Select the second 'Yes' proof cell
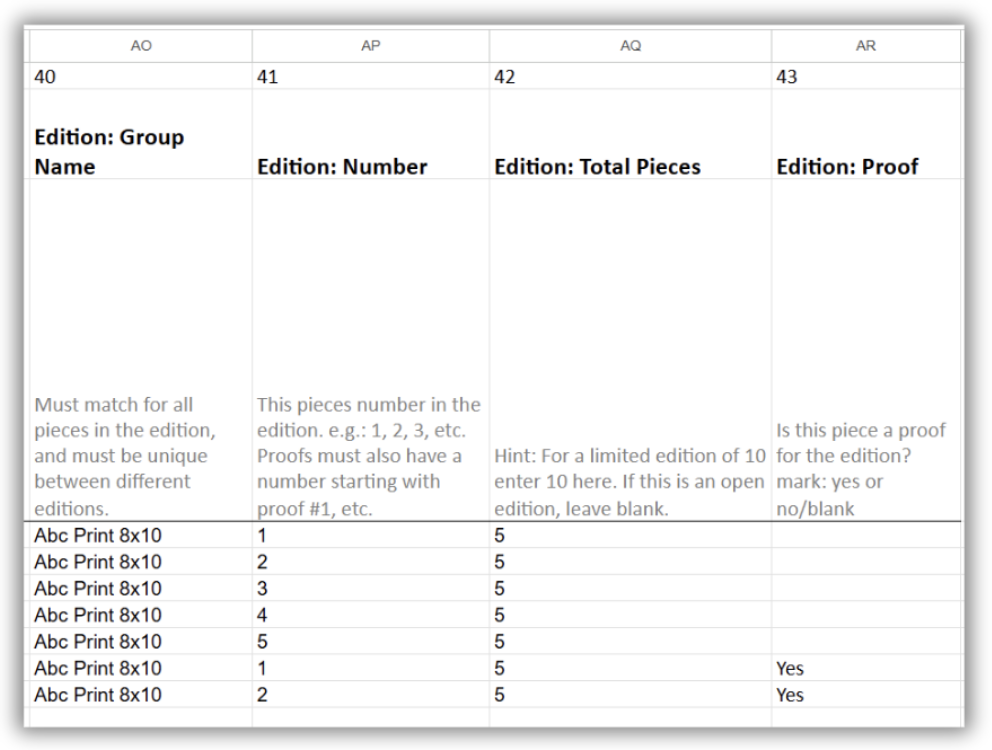 (x=865, y=694)
